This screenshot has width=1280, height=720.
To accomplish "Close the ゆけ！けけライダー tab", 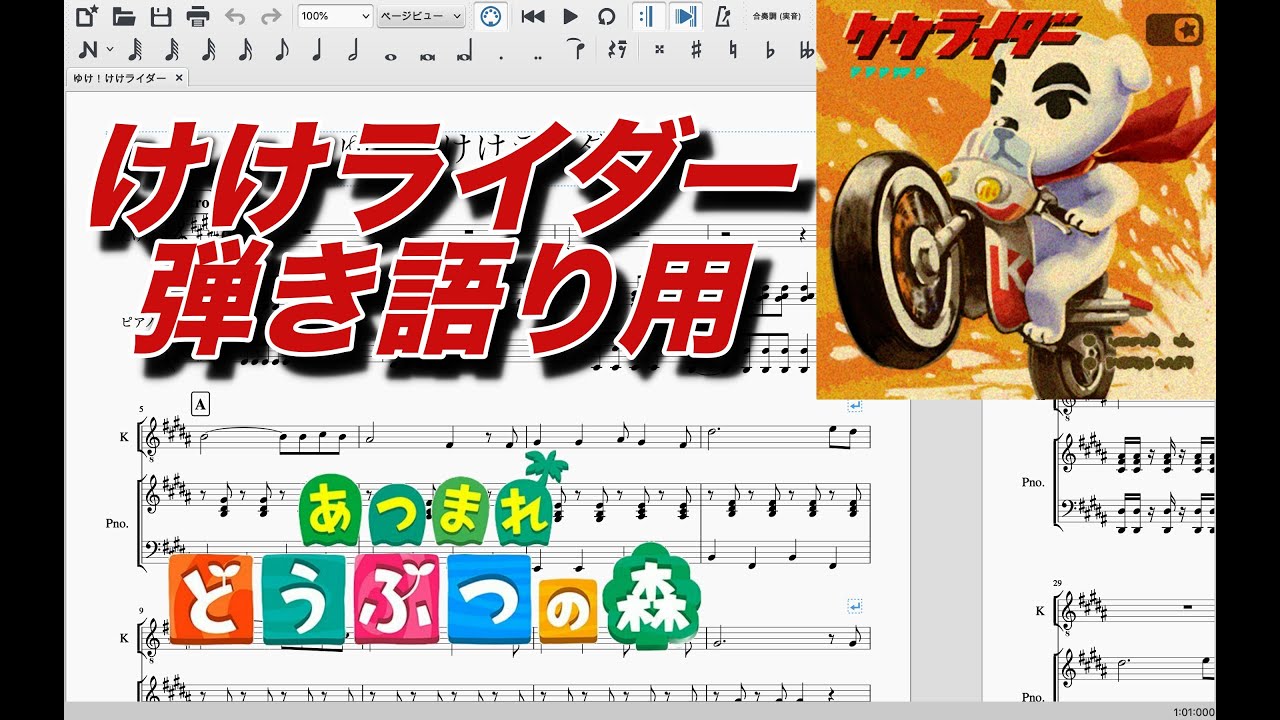I will point(179,78).
